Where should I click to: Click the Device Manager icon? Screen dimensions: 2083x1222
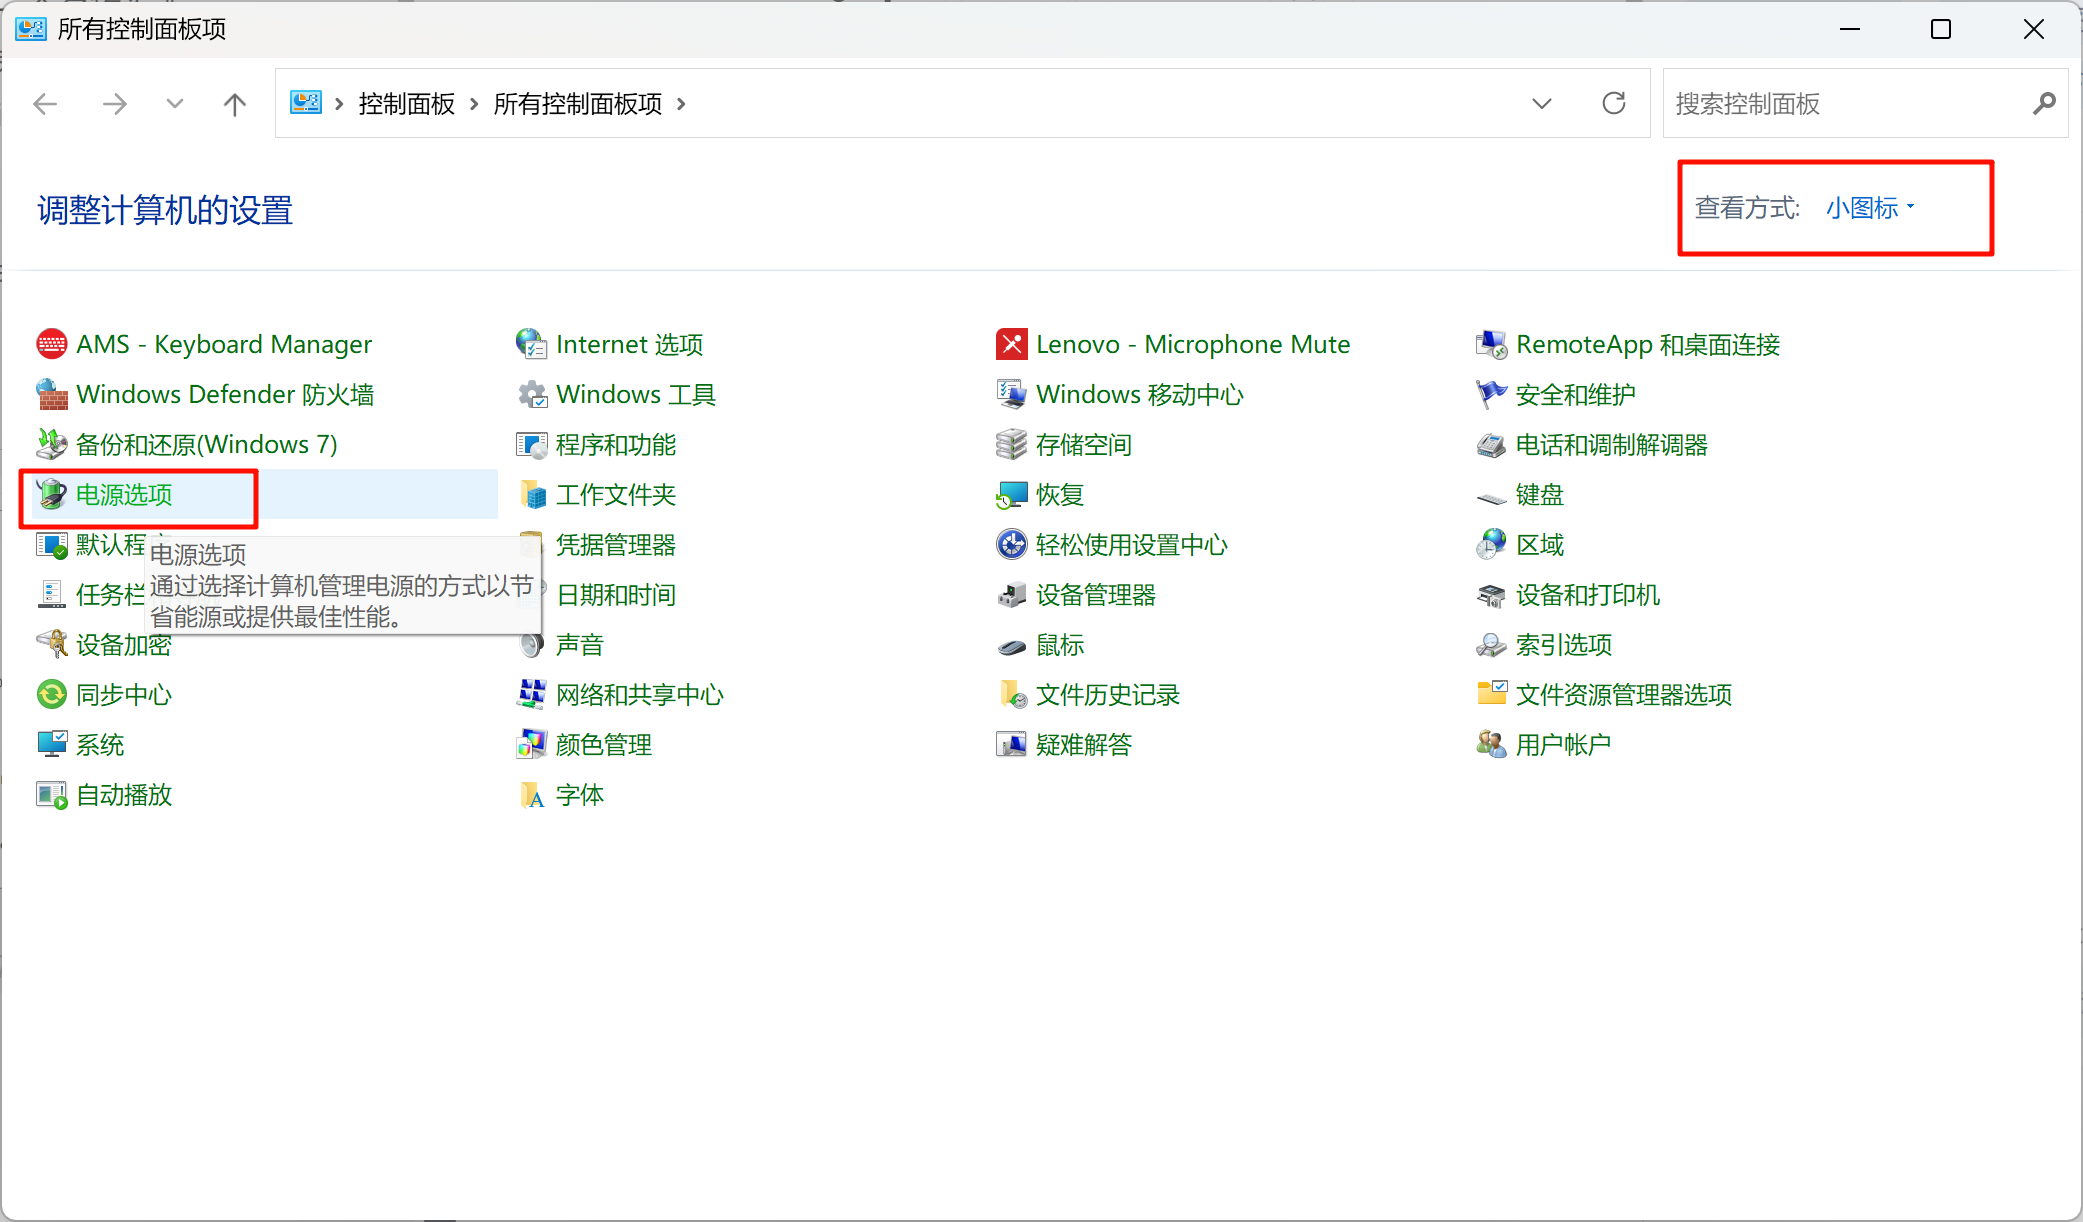pos(1011,595)
